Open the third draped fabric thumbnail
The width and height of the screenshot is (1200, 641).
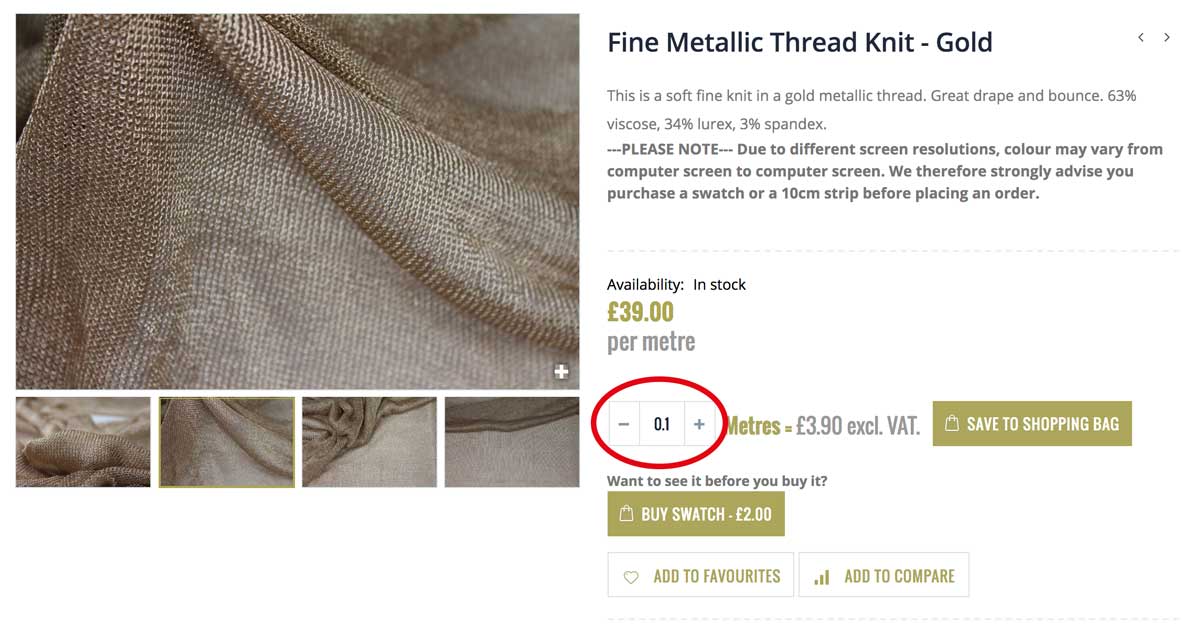[369, 442]
